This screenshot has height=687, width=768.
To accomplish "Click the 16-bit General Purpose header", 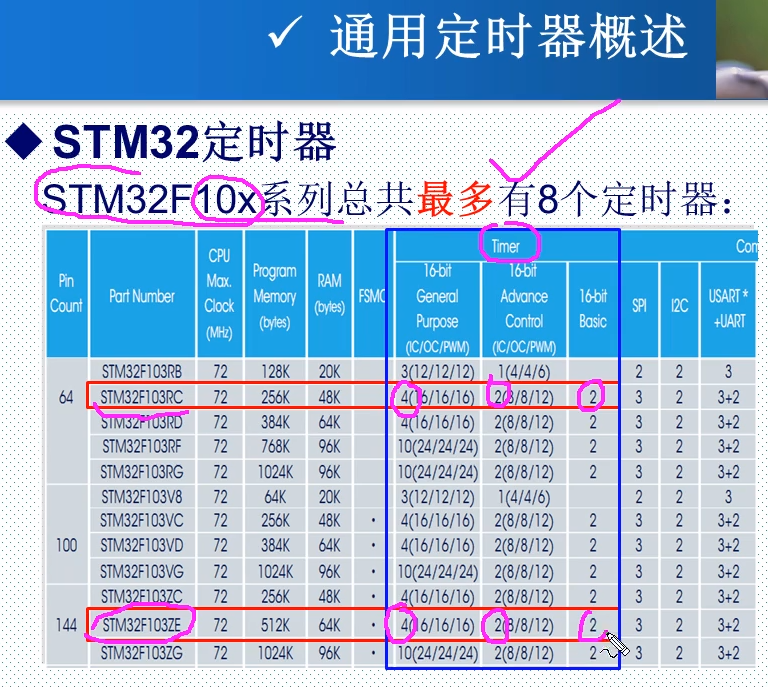I will pos(437,308).
